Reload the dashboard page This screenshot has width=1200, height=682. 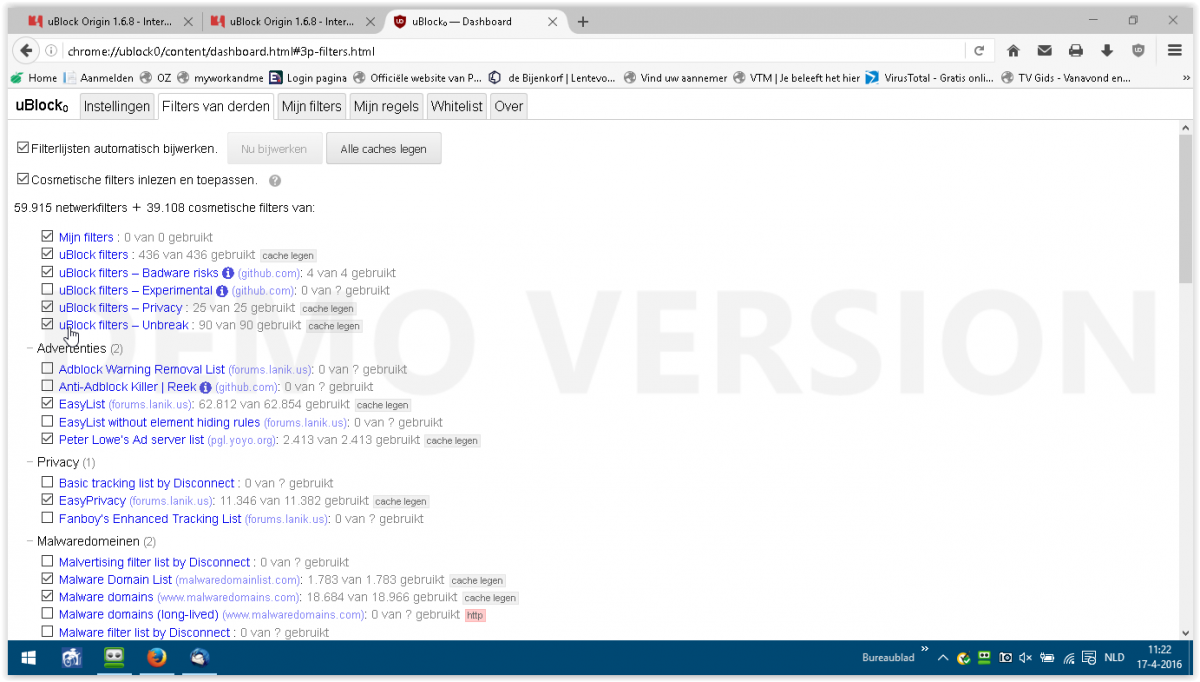(979, 51)
